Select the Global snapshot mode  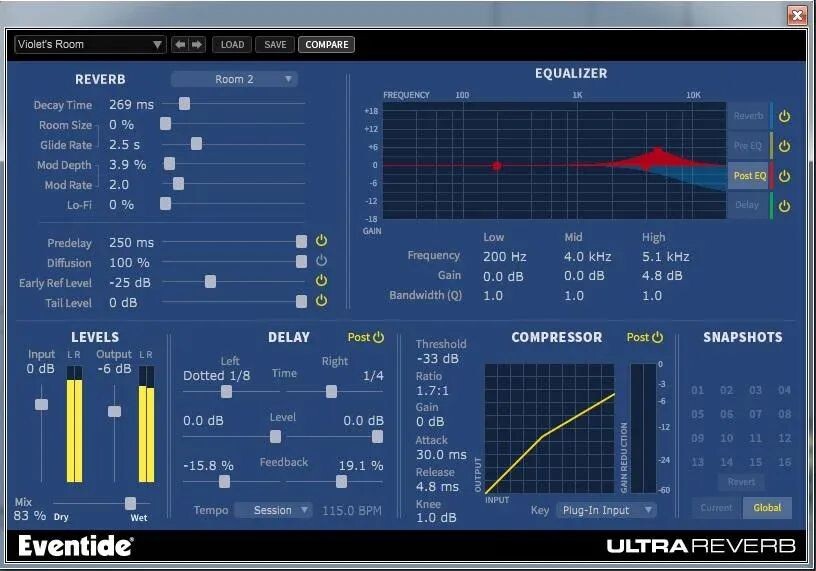[x=768, y=507]
